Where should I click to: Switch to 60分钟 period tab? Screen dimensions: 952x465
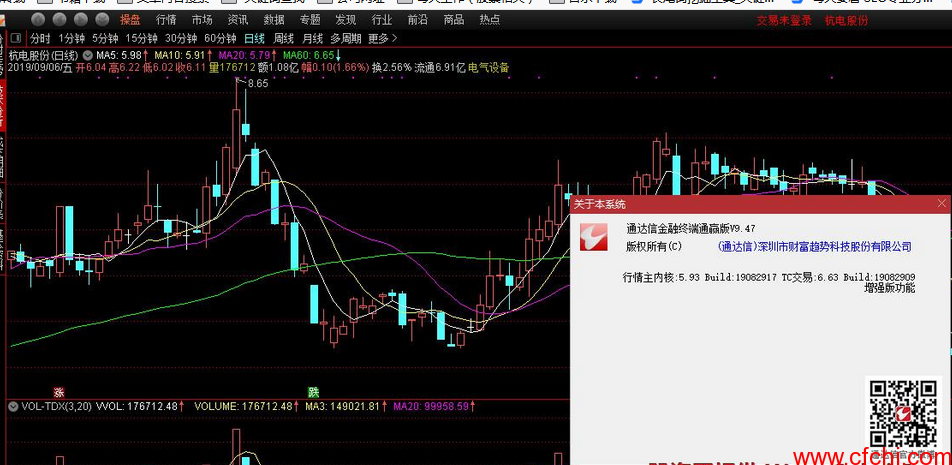pos(220,39)
